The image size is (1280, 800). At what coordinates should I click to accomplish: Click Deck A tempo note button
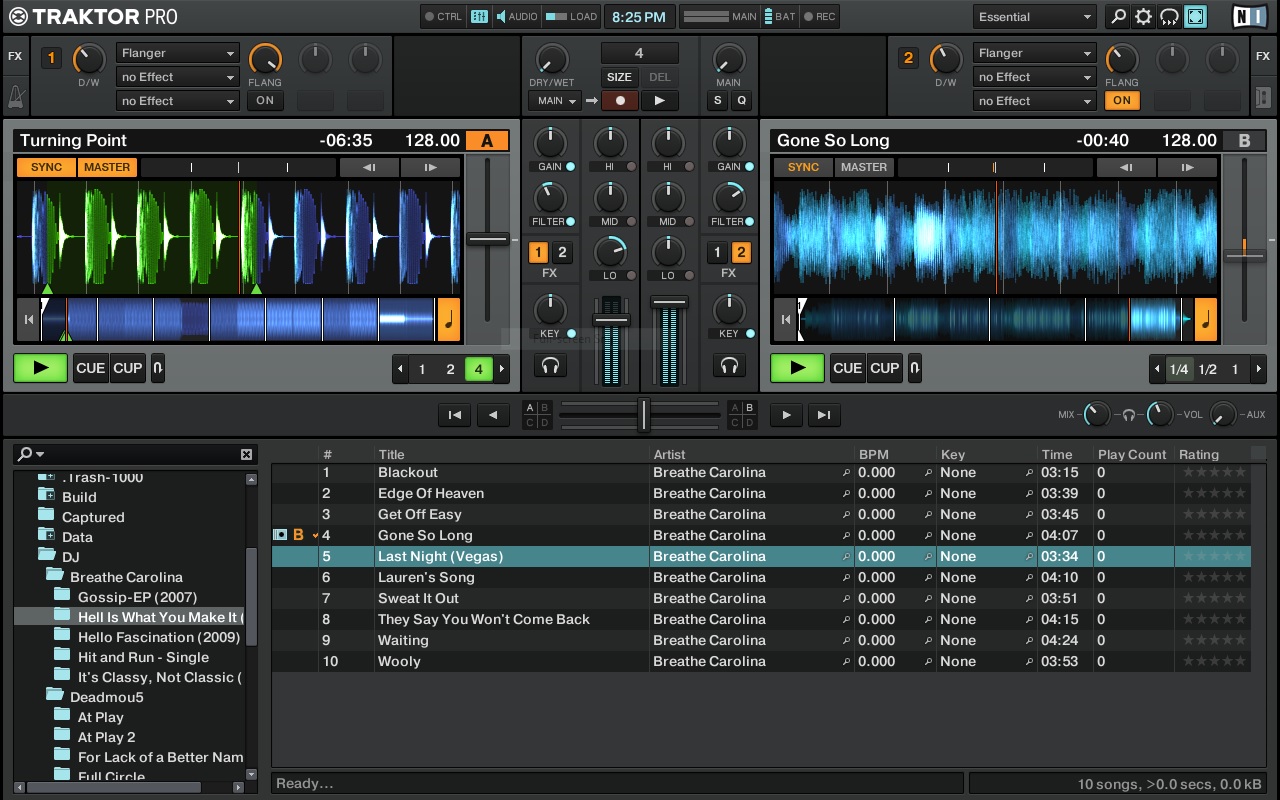tap(449, 320)
